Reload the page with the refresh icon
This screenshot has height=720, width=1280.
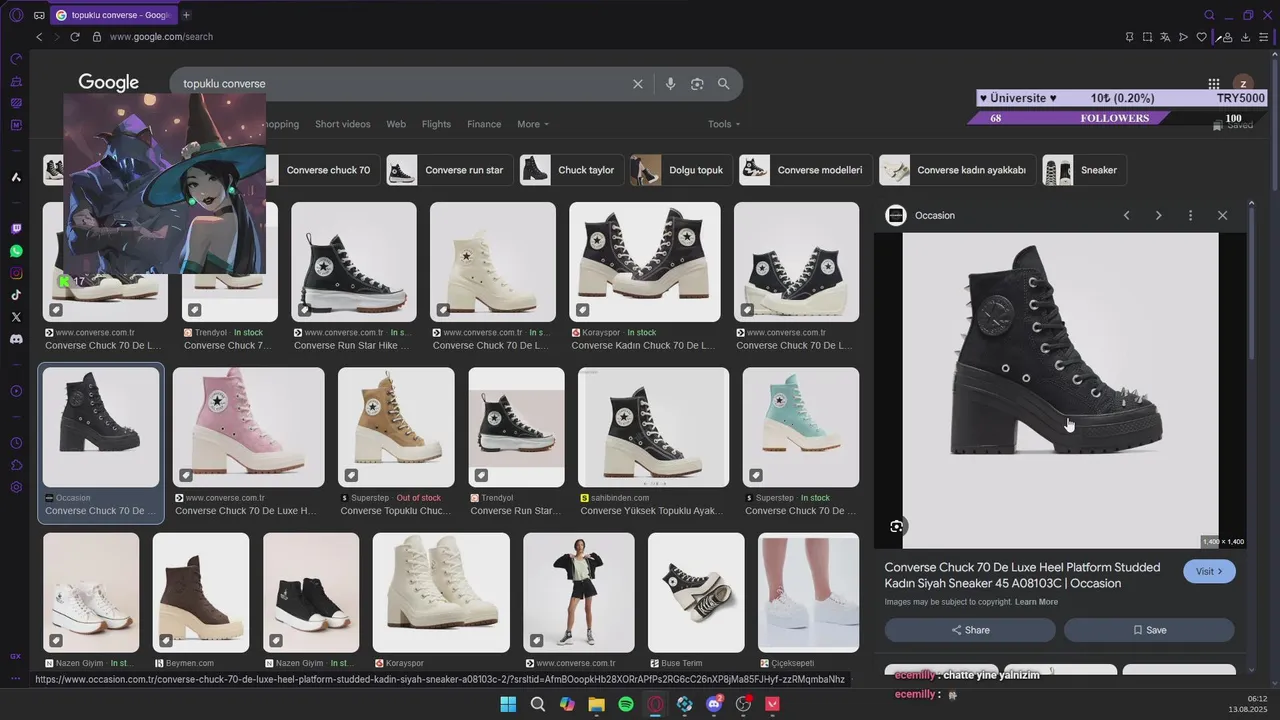click(x=75, y=37)
